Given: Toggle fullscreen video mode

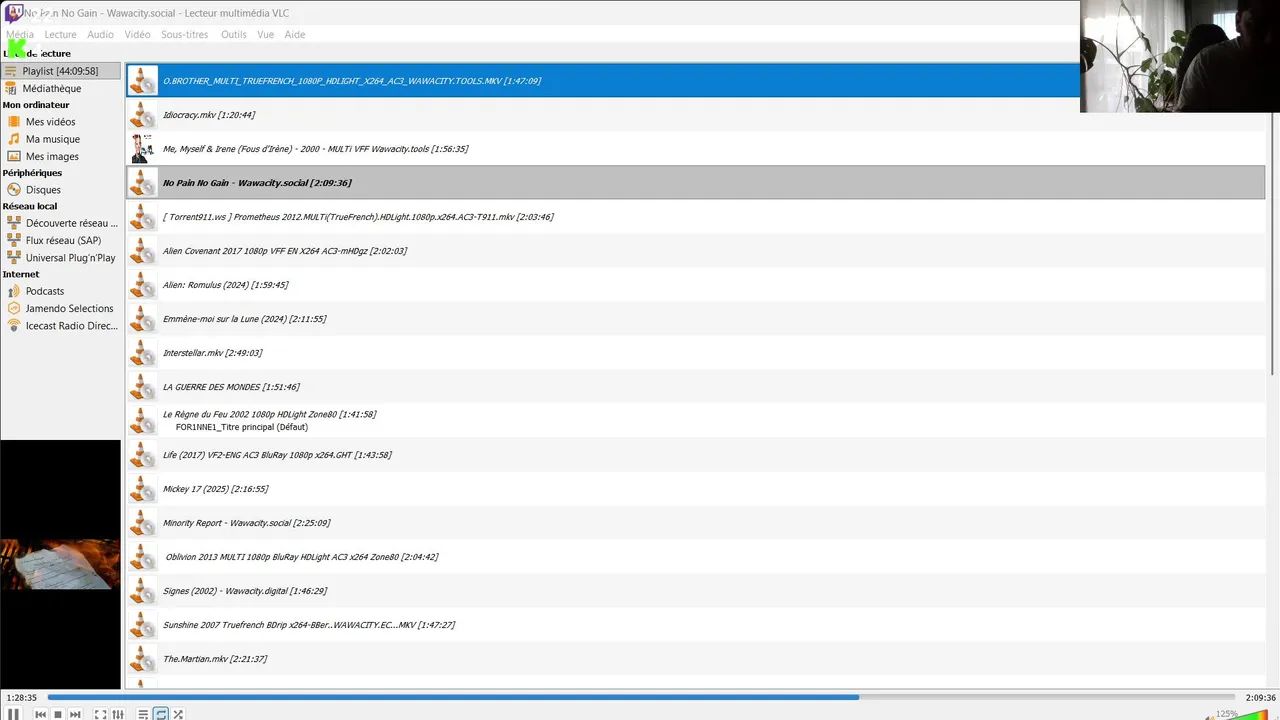Looking at the screenshot, I should click(100, 714).
